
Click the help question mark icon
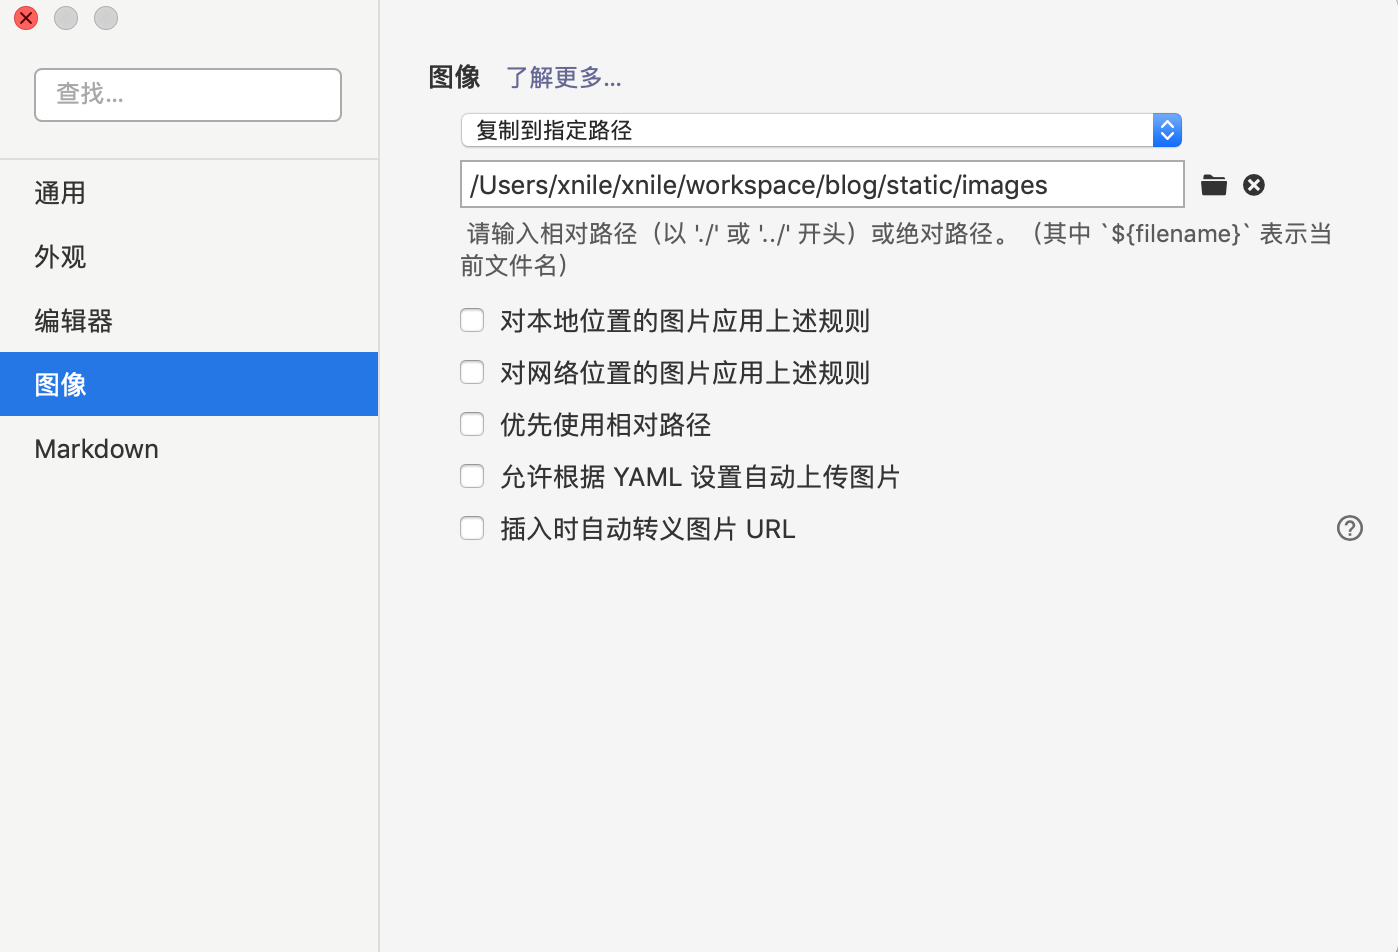(1349, 528)
